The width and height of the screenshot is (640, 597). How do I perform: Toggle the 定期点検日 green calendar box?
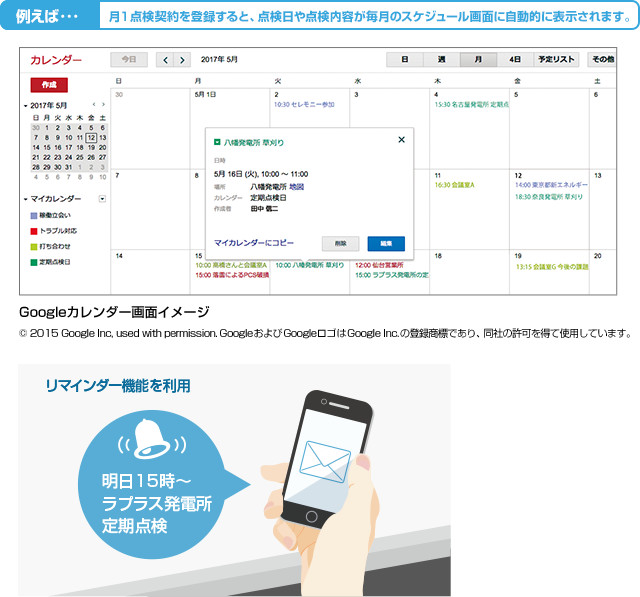[34, 262]
